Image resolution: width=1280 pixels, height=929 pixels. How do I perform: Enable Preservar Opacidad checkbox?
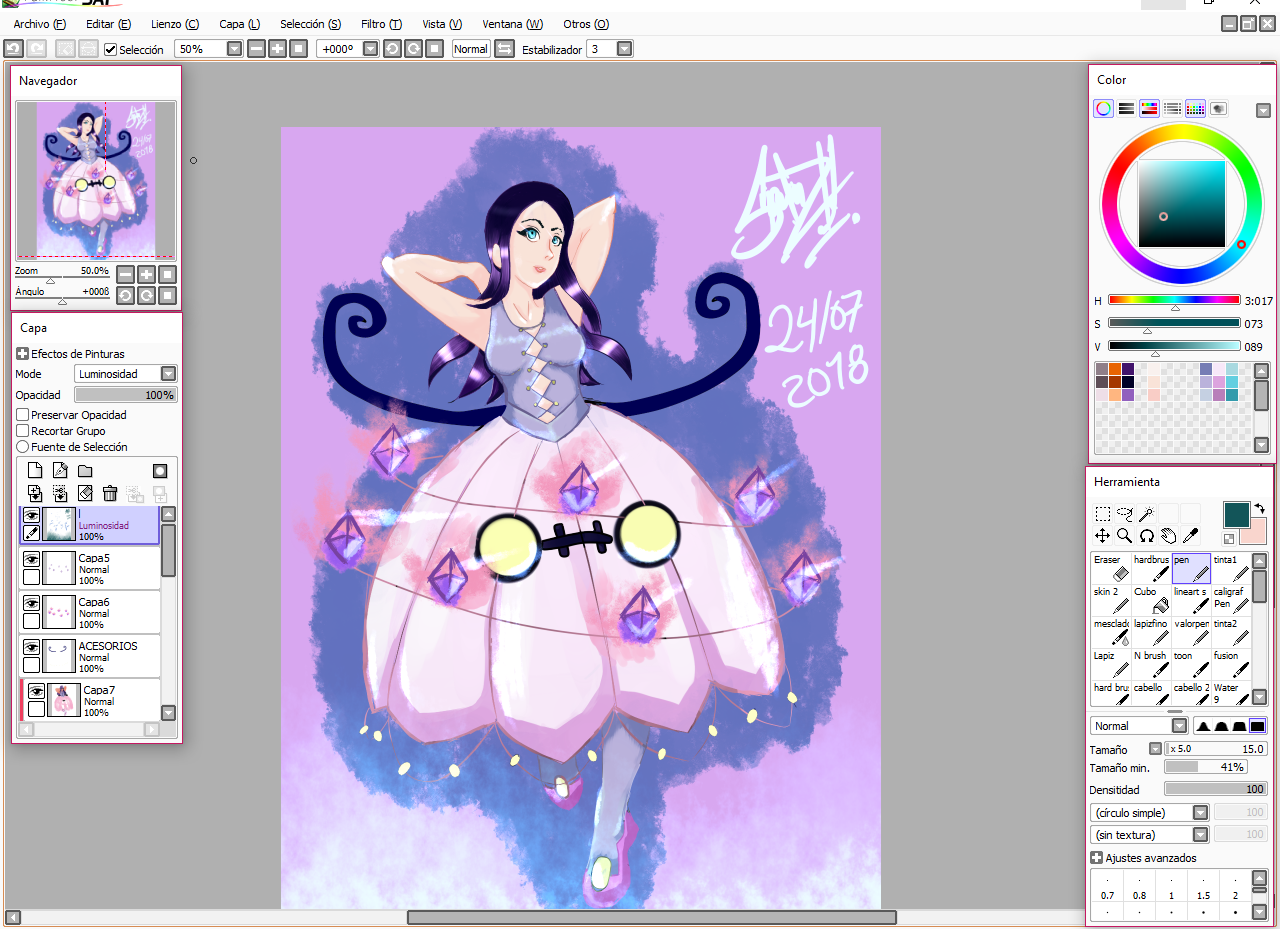23,415
